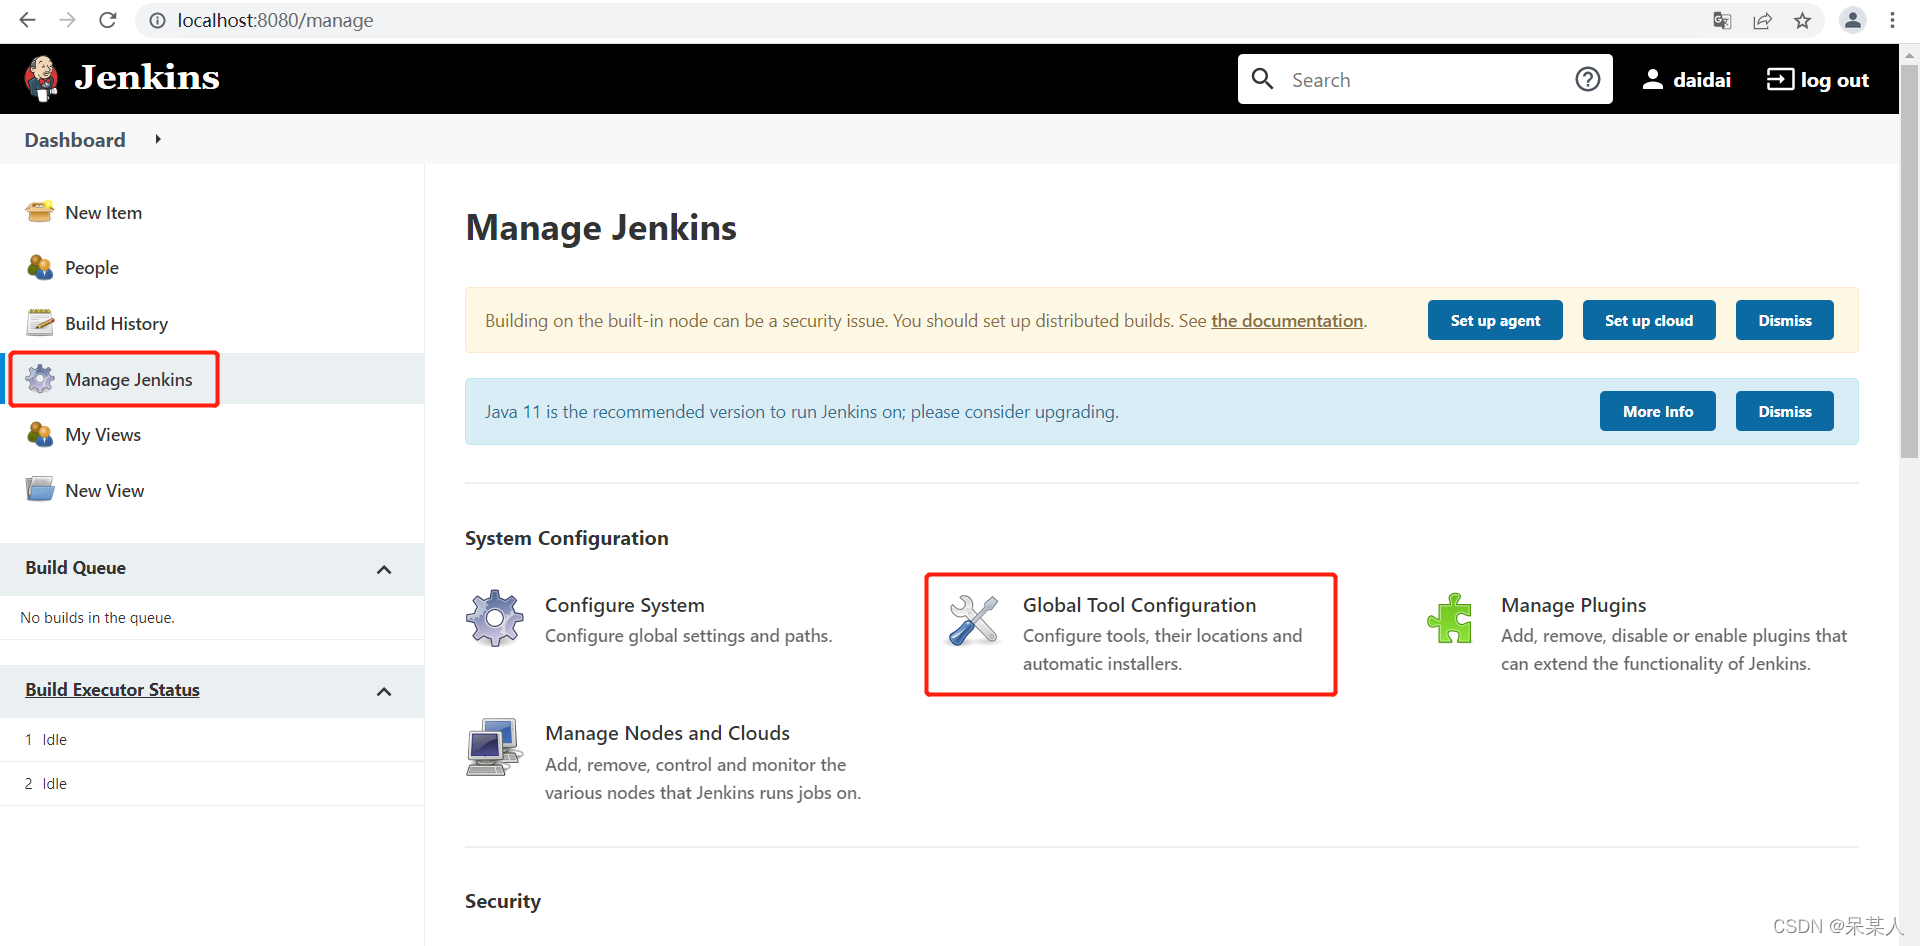The width and height of the screenshot is (1920, 946).
Task: Click the Manage Jenkins gear icon
Action: coord(40,379)
